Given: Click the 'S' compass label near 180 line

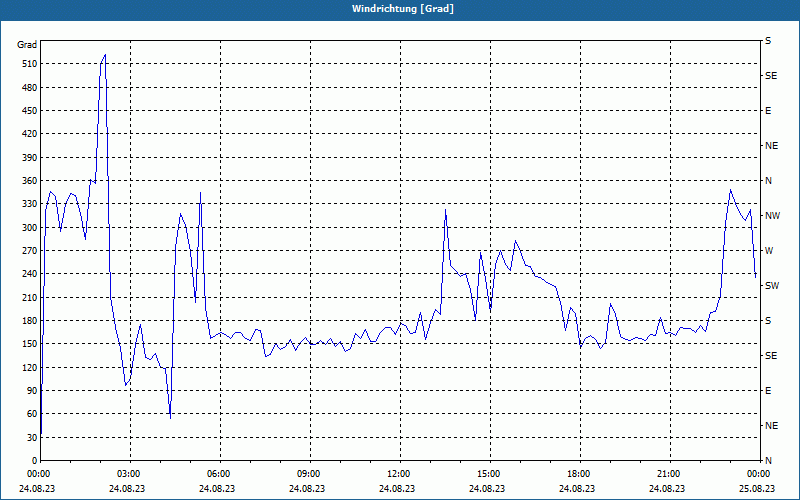Looking at the screenshot, I should coord(768,321).
